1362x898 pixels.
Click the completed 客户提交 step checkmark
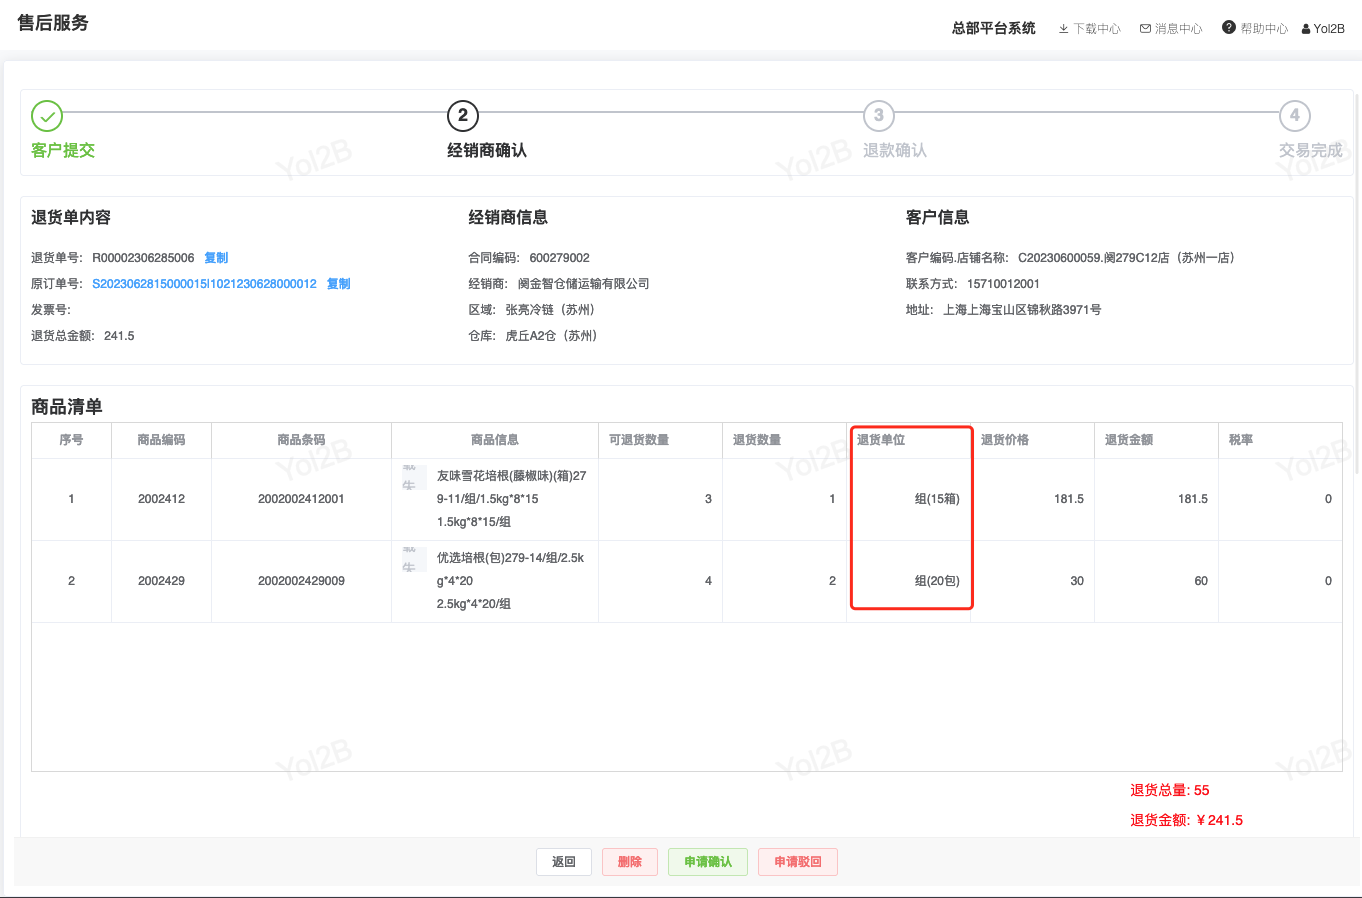pos(47,116)
